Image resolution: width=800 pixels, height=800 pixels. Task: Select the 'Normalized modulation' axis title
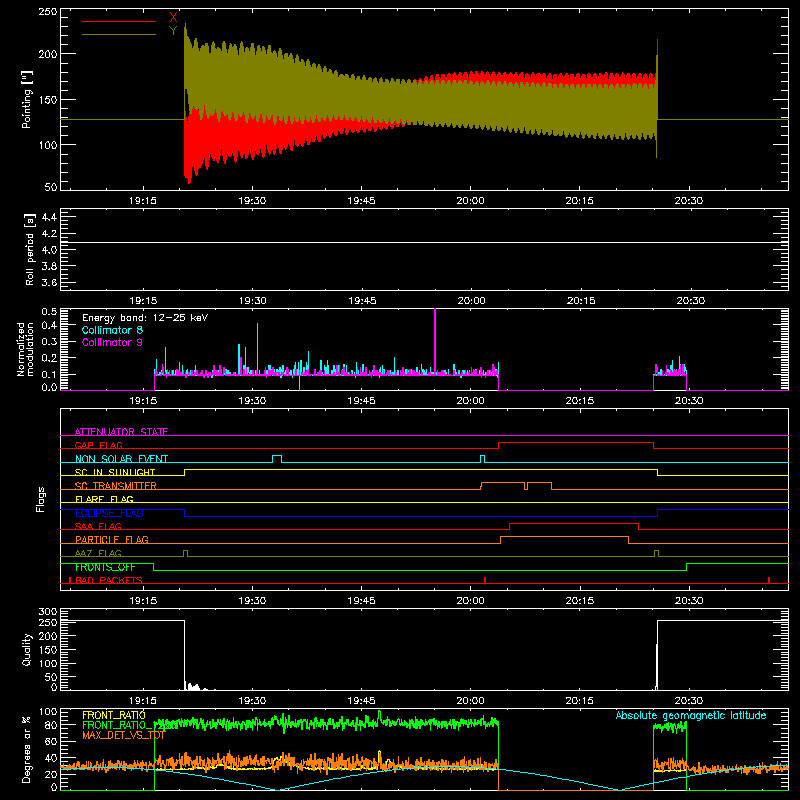25,349
